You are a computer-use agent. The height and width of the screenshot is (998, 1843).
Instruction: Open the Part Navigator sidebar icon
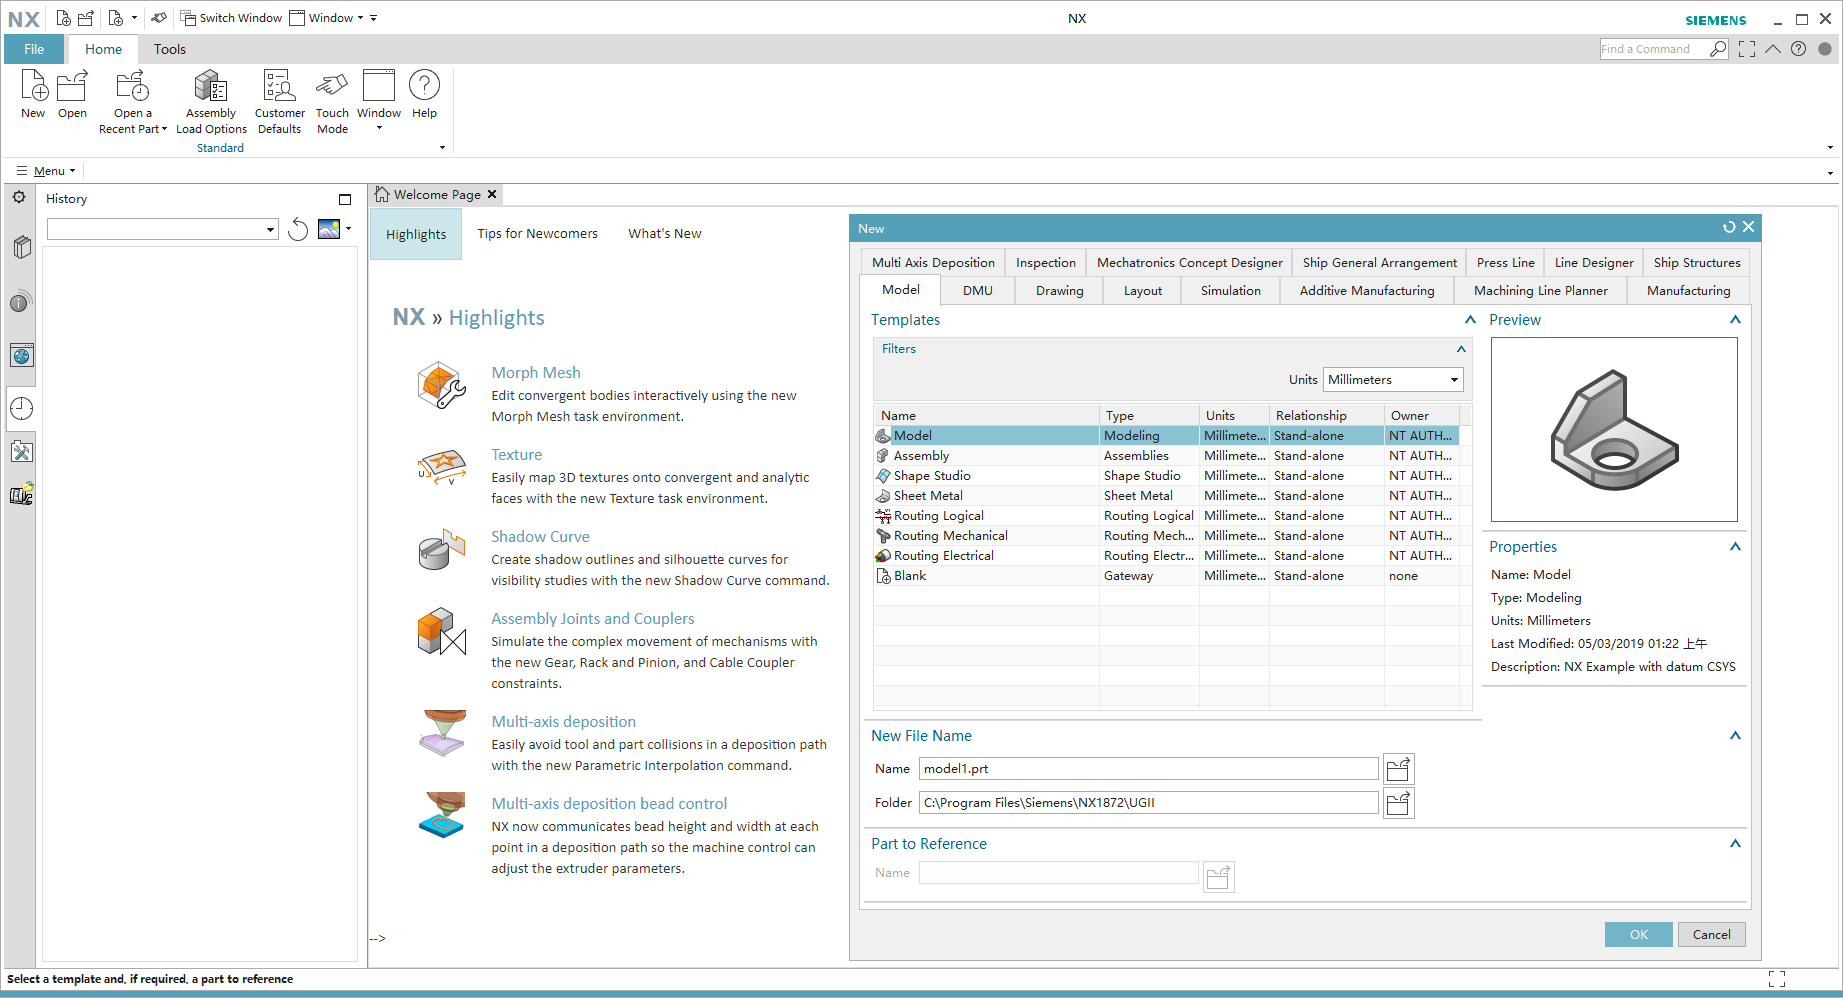click(21, 247)
